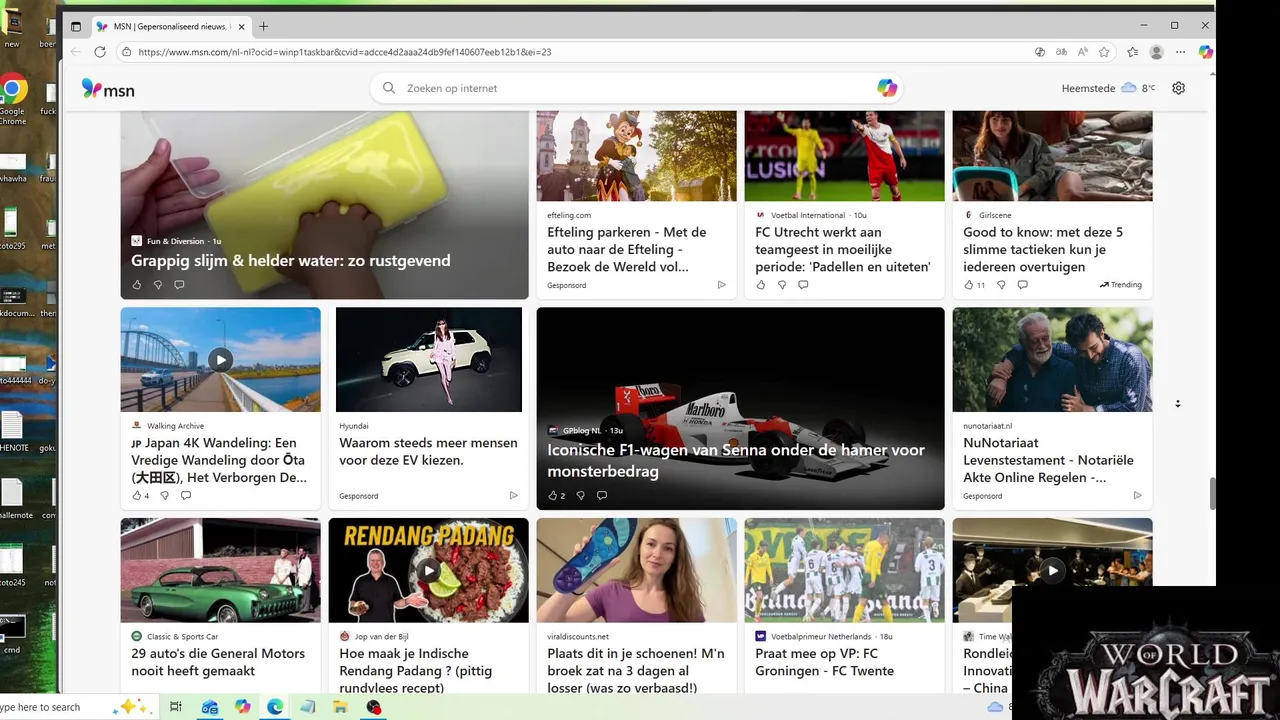This screenshot has height=720, width=1280.
Task: Dislike the Senna F1-wagen article
Action: pos(580,496)
